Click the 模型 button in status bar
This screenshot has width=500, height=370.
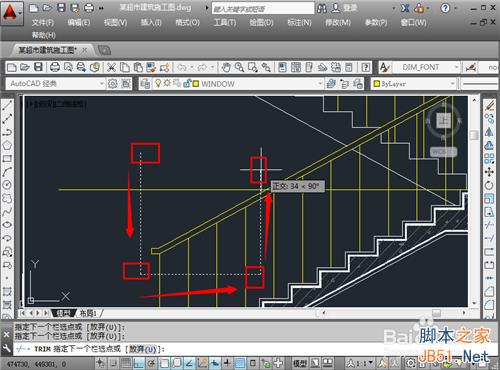coord(300,363)
